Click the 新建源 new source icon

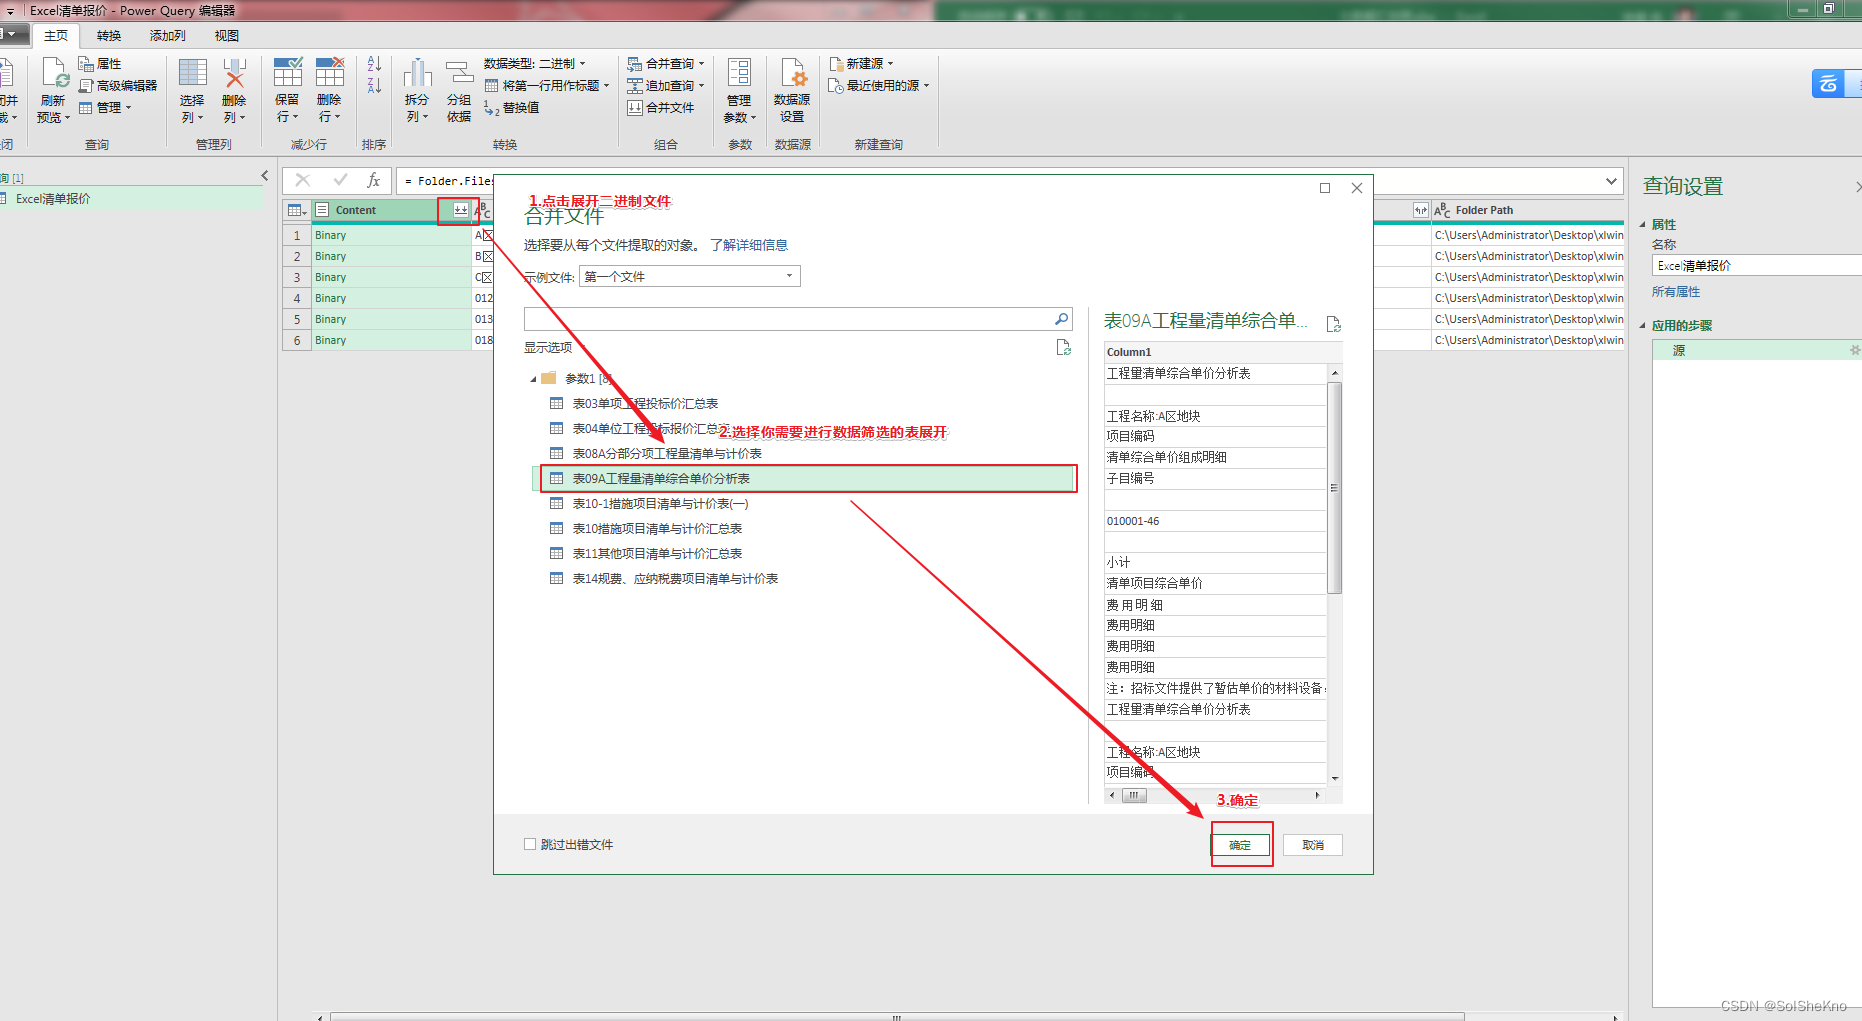coord(836,64)
